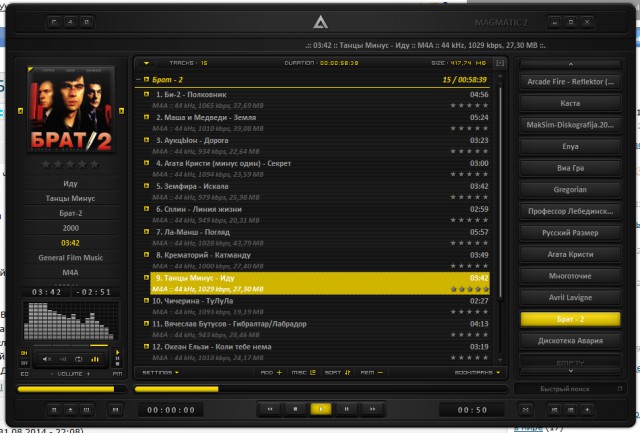Switch to the Многоточие playlist
The width and height of the screenshot is (640, 433).
(570, 276)
